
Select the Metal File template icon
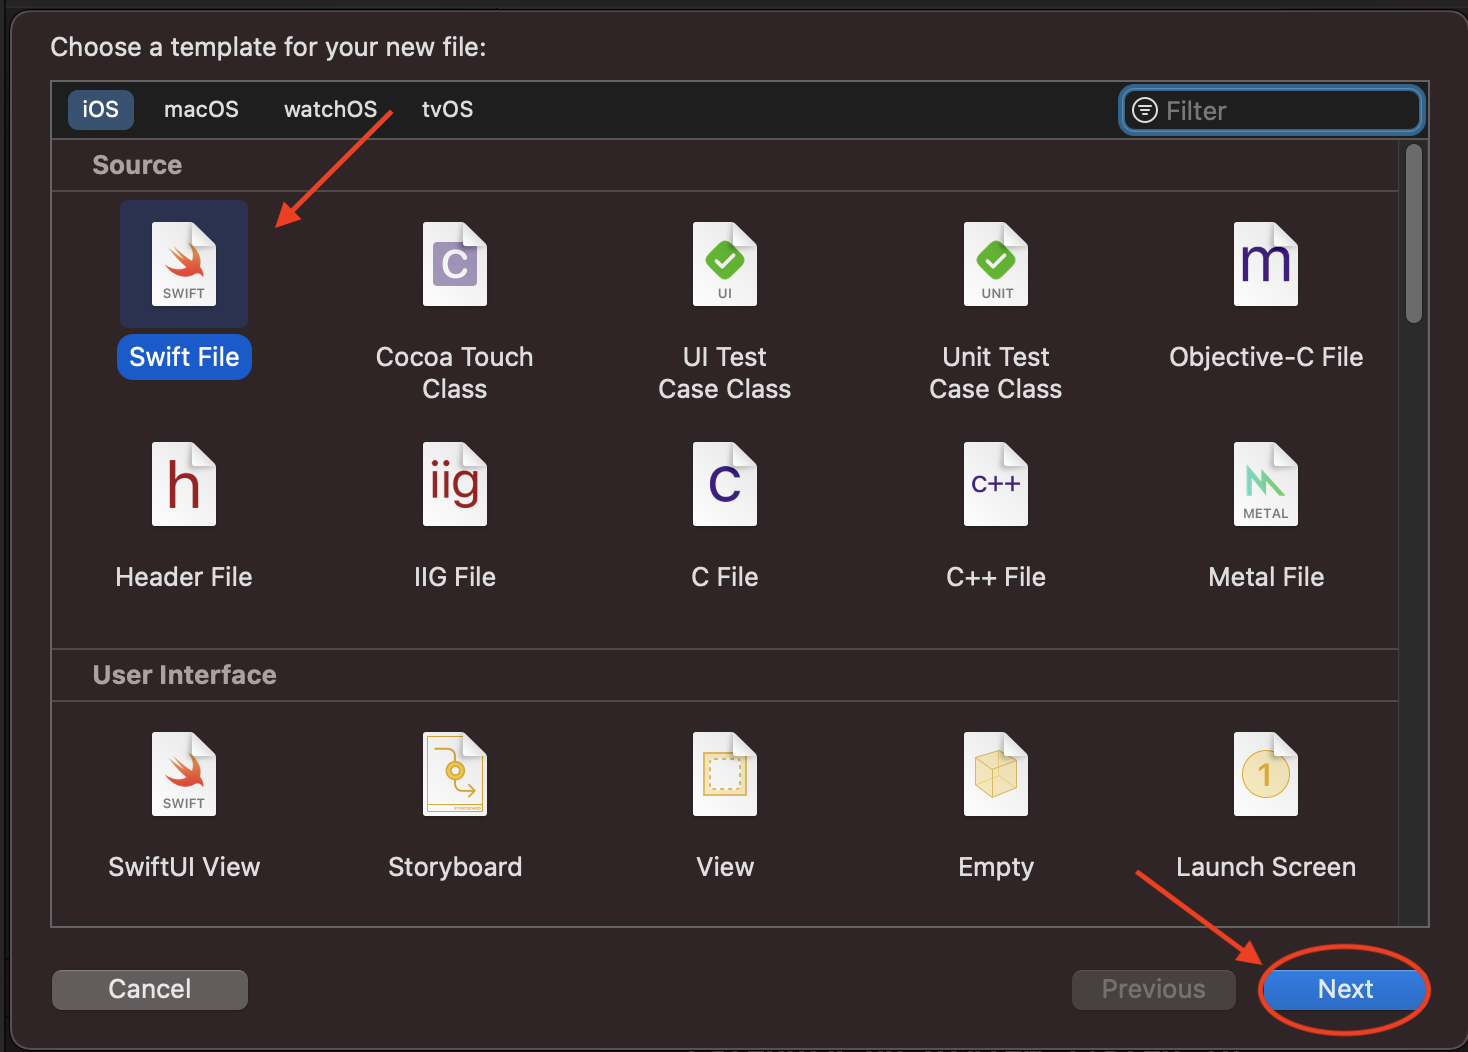click(x=1266, y=484)
